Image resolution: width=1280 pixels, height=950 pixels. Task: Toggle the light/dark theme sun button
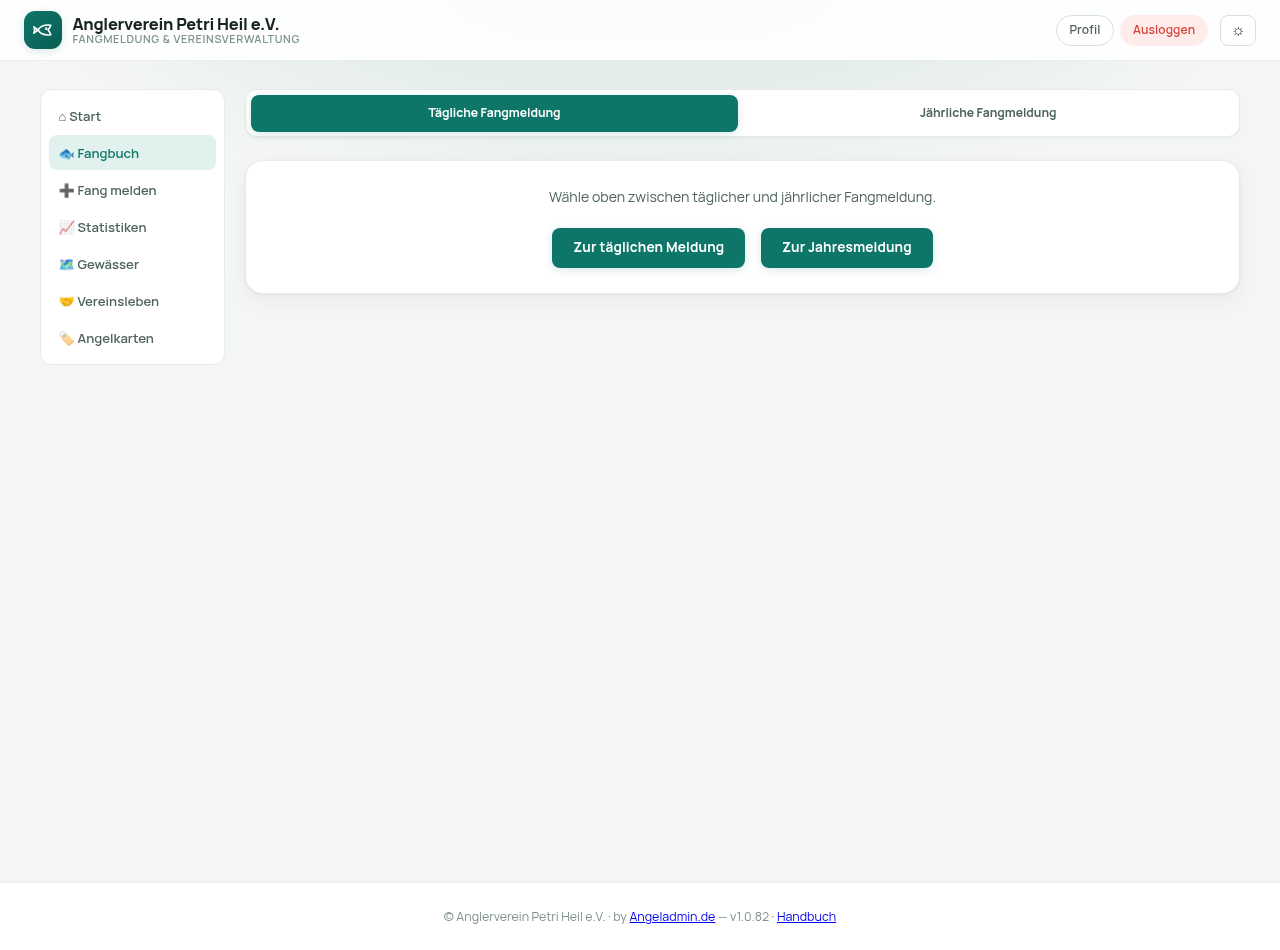point(1238,30)
